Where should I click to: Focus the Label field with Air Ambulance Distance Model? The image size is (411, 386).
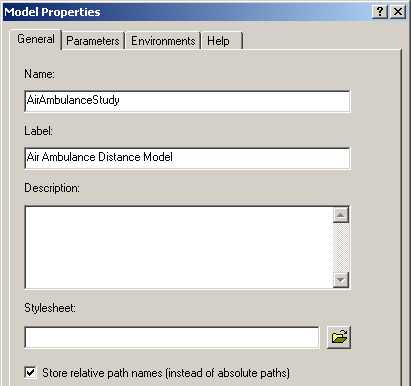pyautogui.click(x=187, y=158)
